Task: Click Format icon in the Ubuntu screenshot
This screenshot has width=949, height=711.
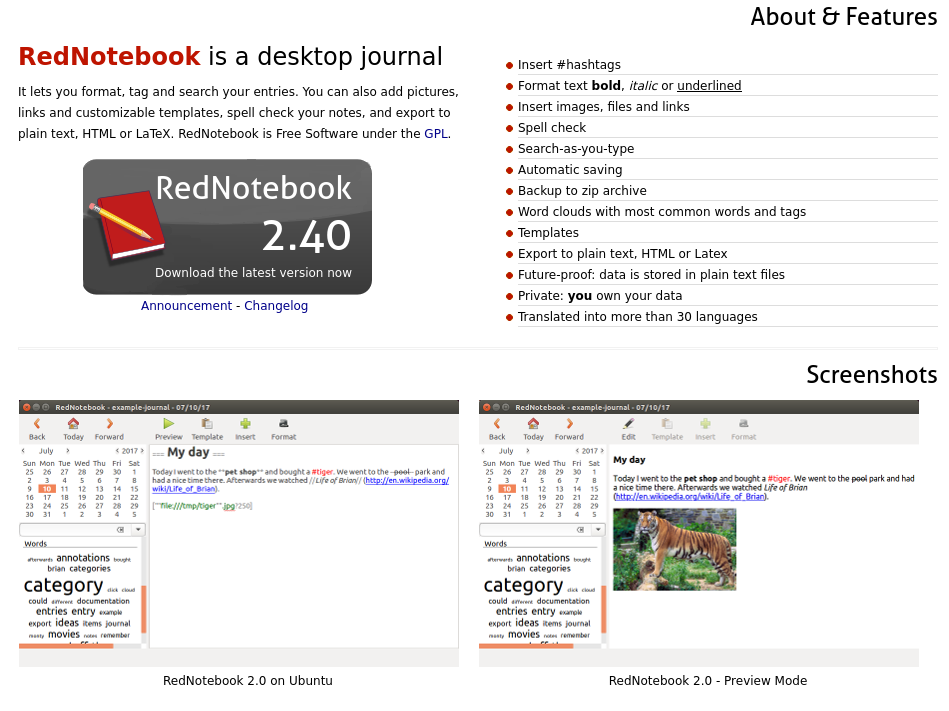Action: point(283,424)
